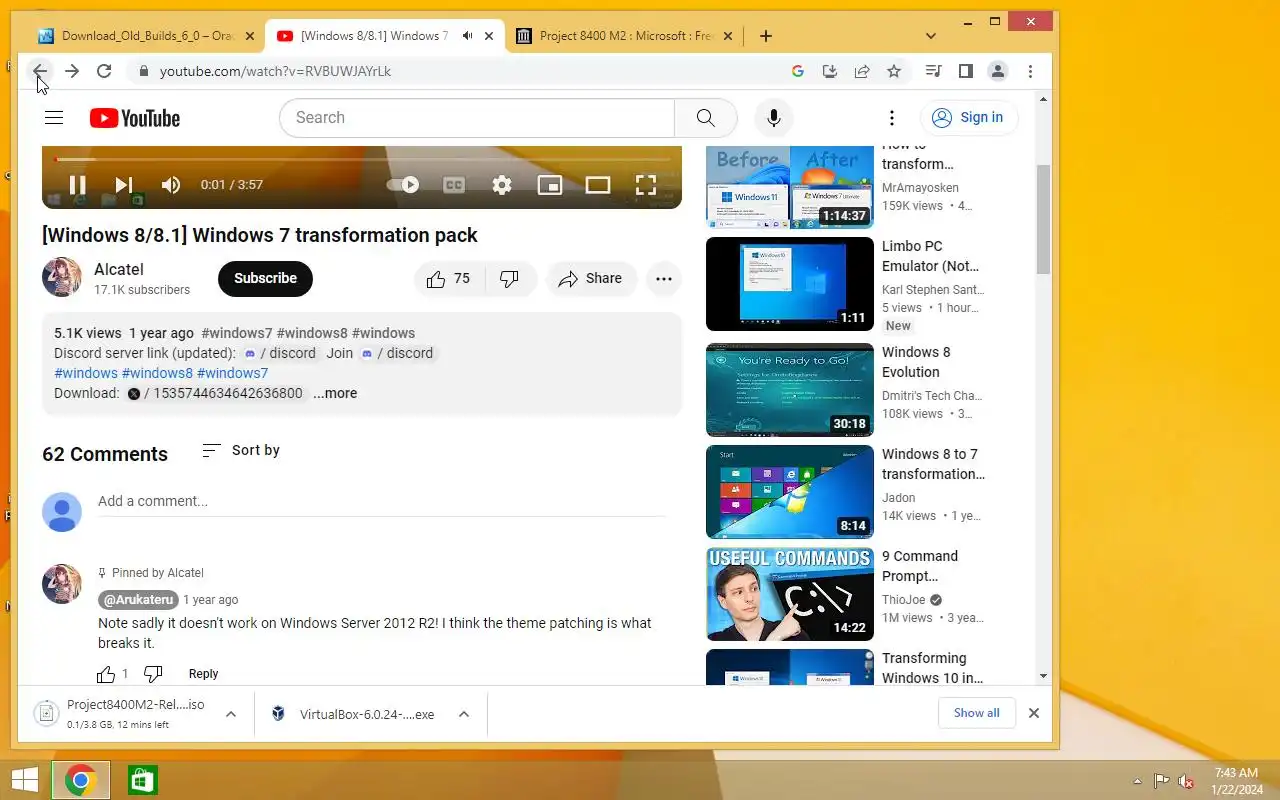Open YouTube hamburger guide menu
1280x800 pixels.
[54, 118]
